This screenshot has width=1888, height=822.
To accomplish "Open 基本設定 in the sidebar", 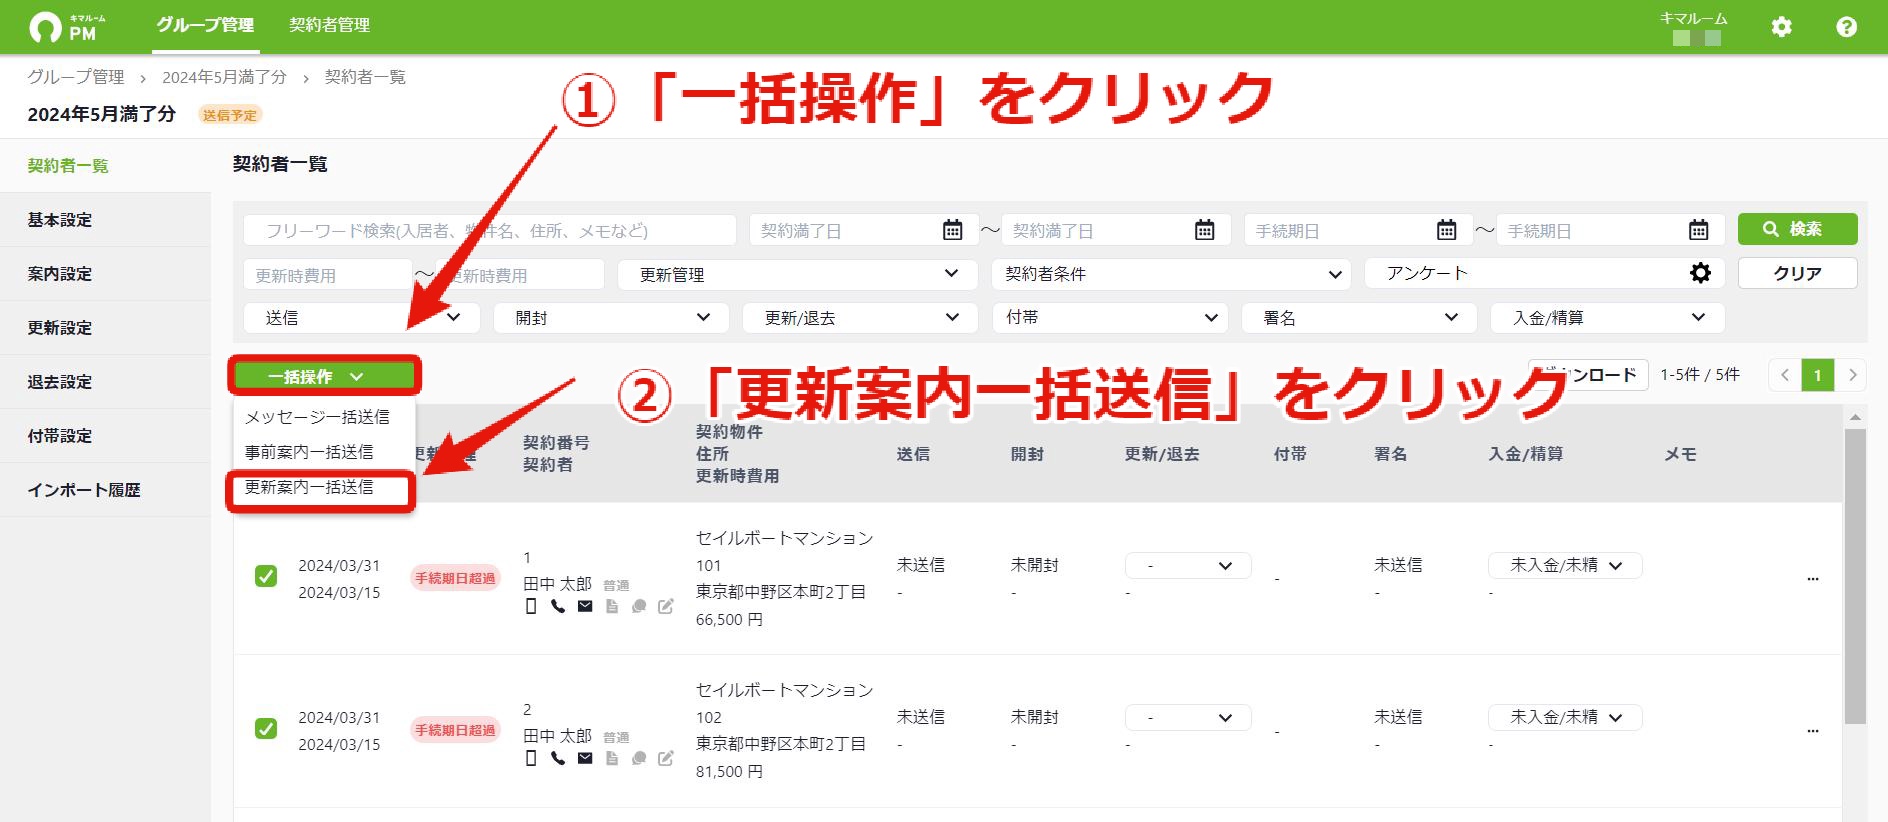I will [x=105, y=220].
